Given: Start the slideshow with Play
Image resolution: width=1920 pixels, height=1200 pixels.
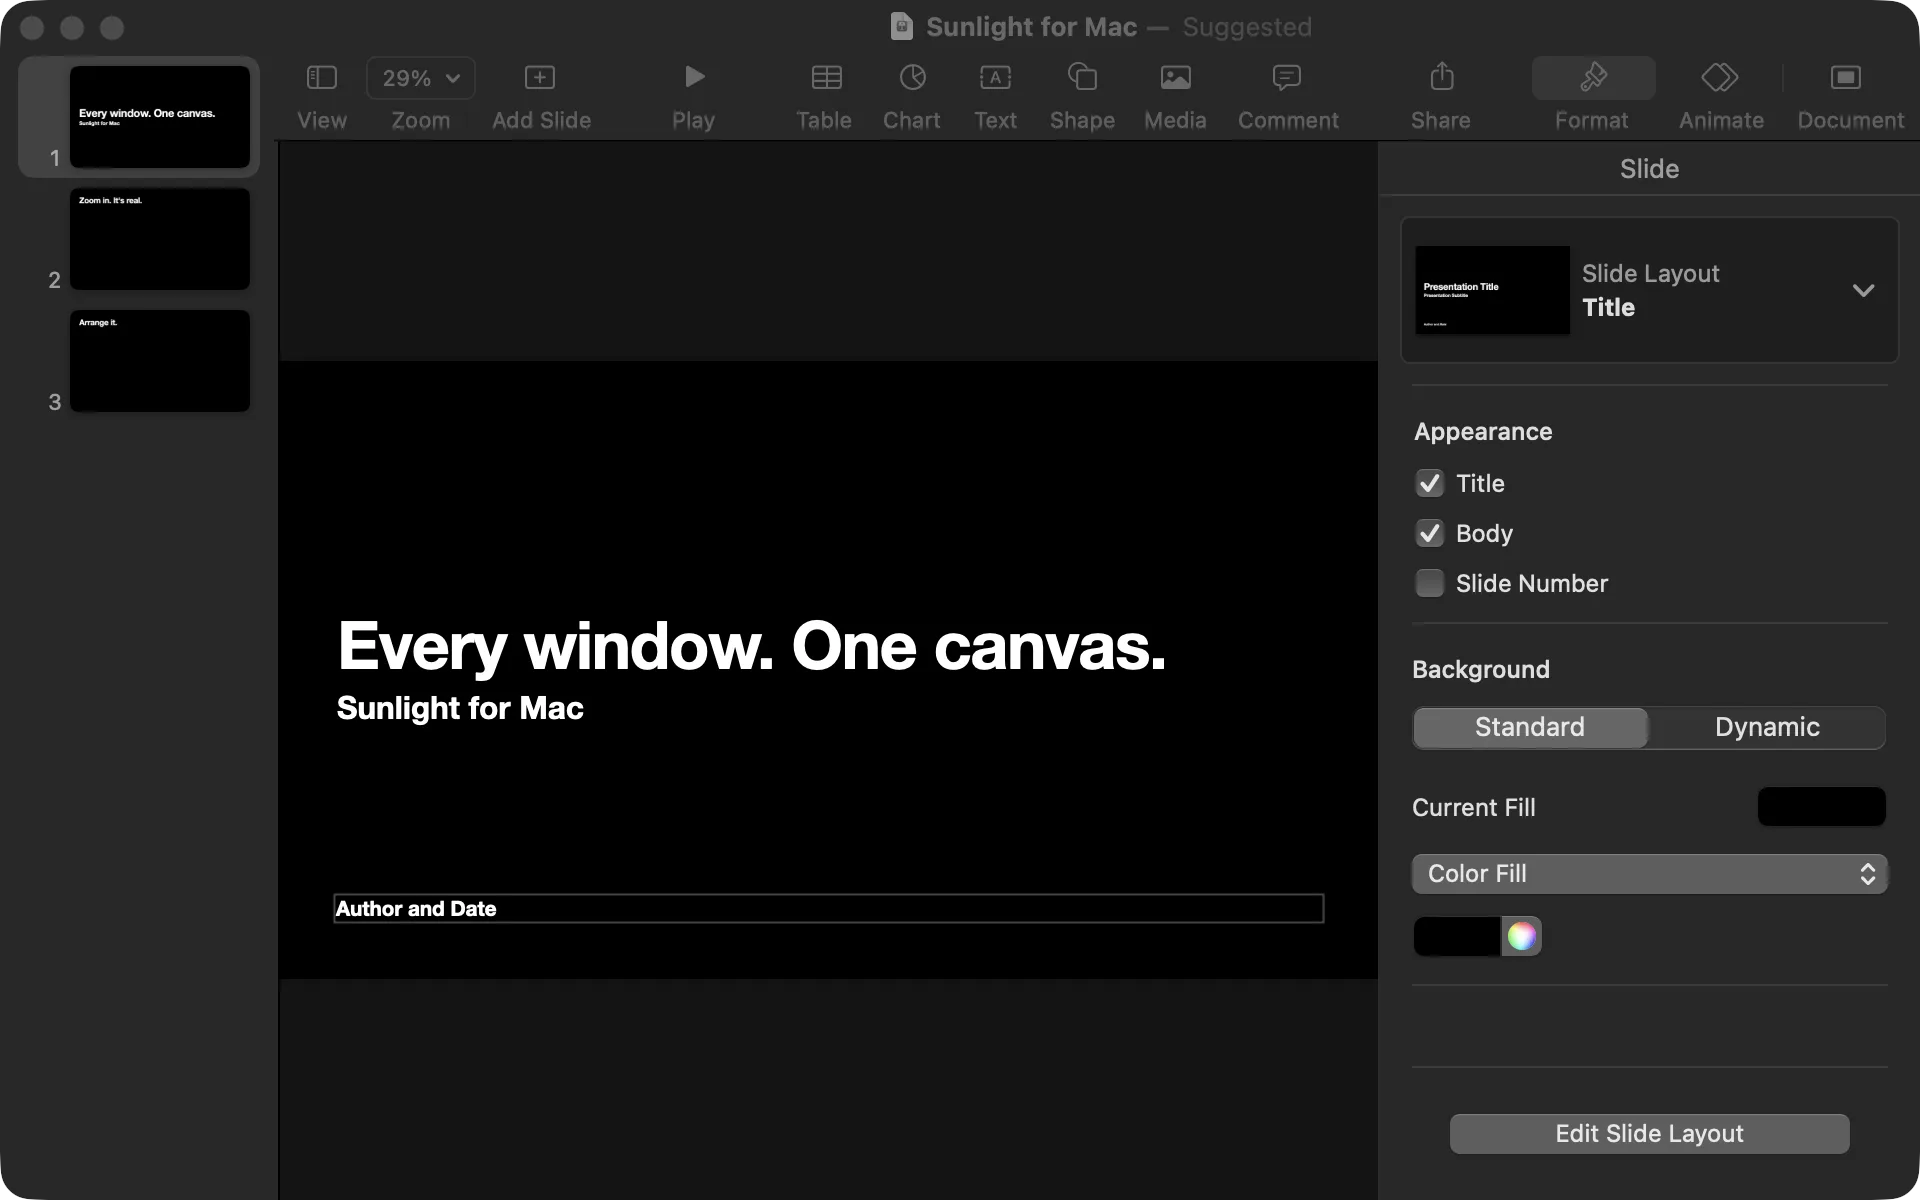Looking at the screenshot, I should (x=694, y=77).
